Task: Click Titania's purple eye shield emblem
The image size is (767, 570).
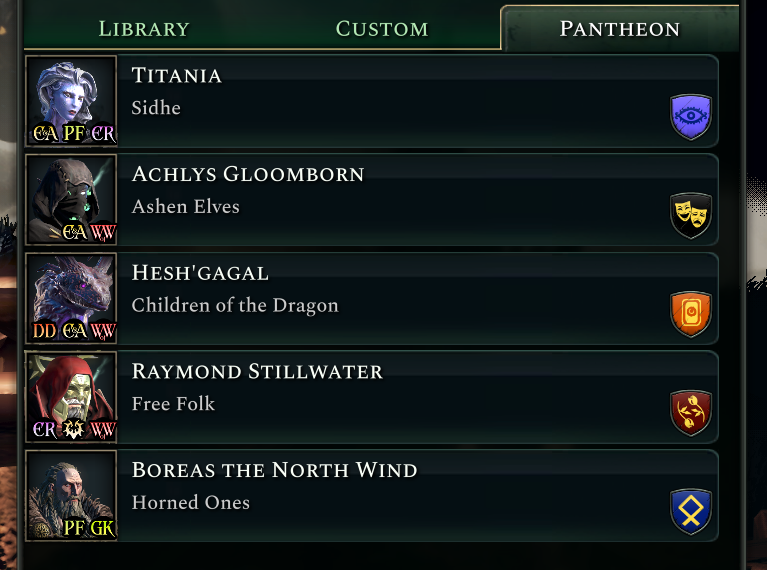Action: click(690, 116)
